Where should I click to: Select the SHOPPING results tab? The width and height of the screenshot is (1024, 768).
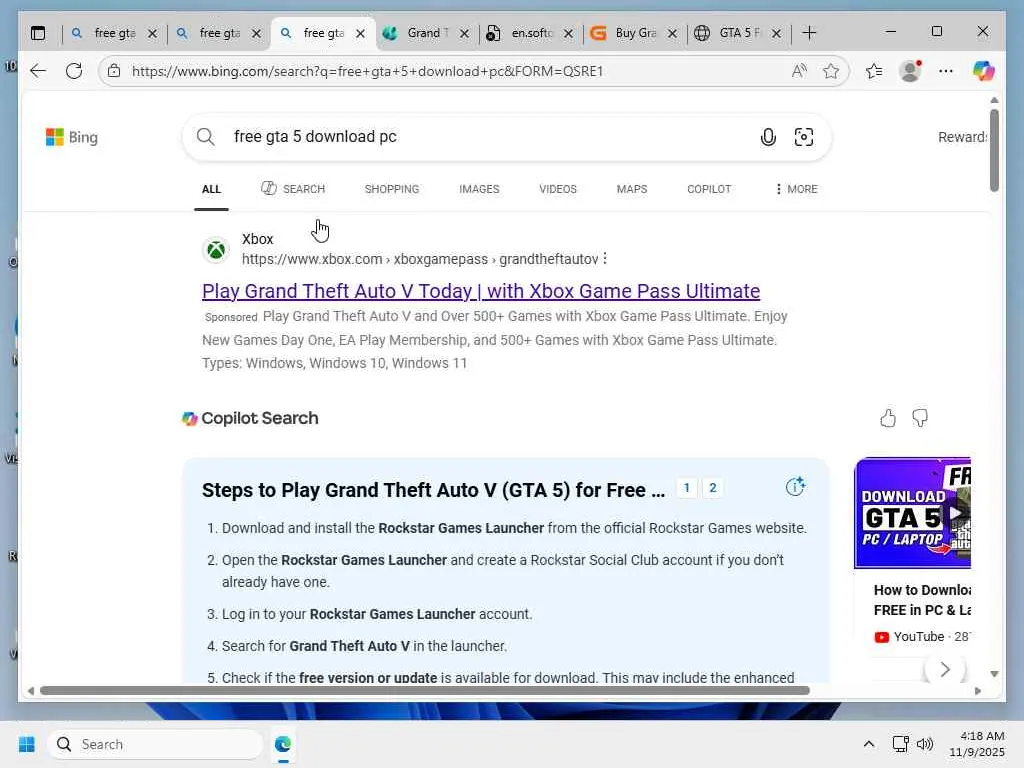pyautogui.click(x=392, y=189)
